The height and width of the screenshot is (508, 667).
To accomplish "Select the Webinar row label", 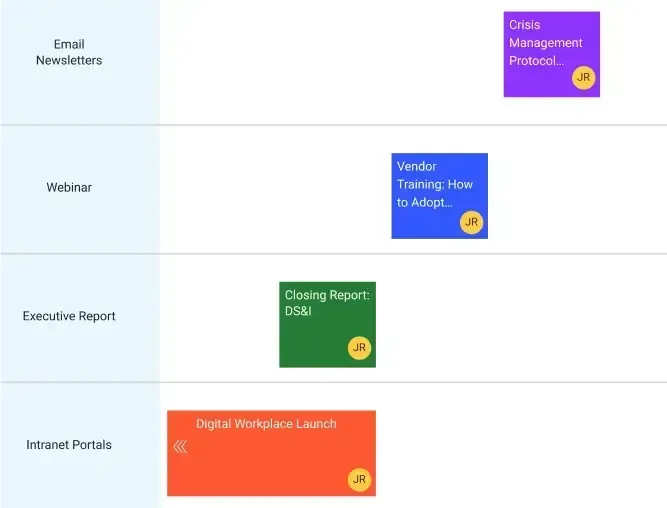I will pyautogui.click(x=69, y=188).
